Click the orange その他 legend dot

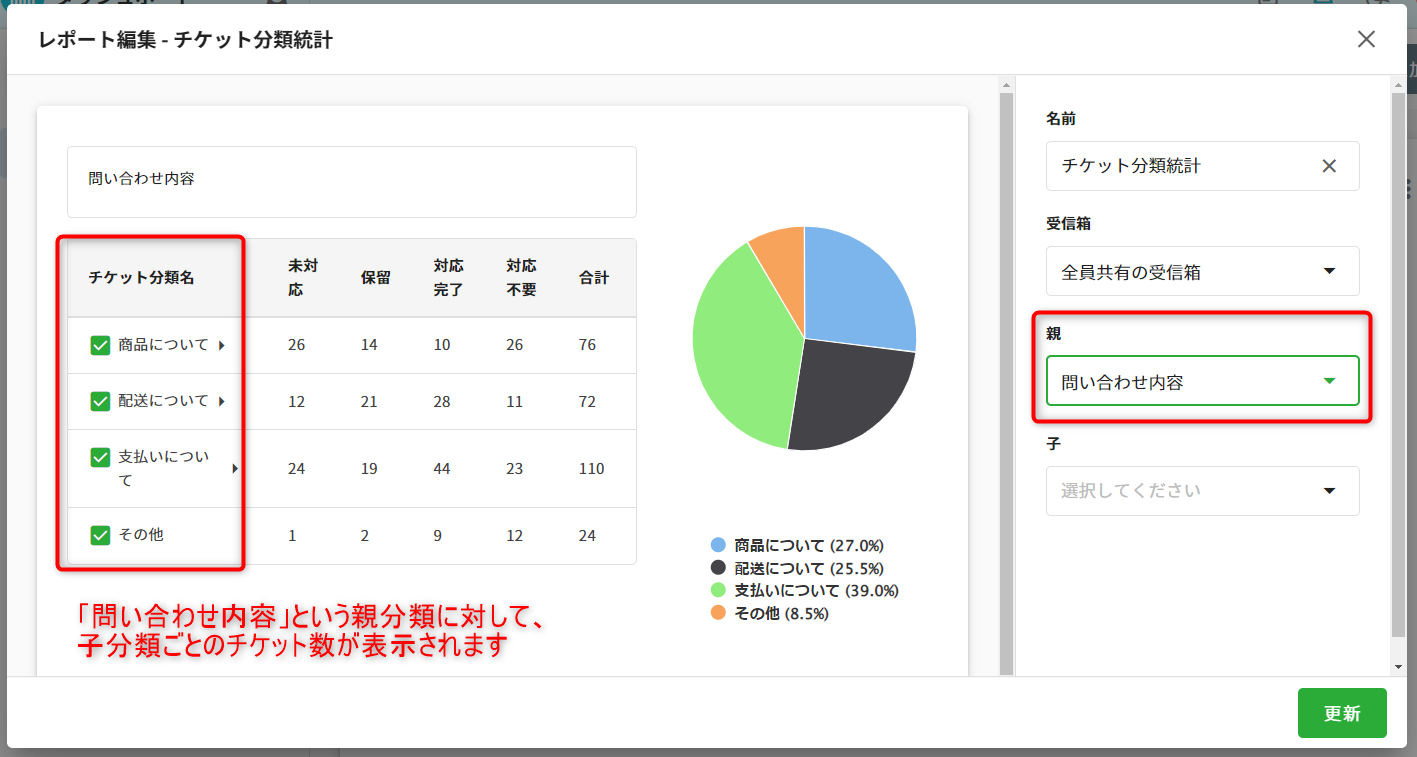pyautogui.click(x=718, y=613)
